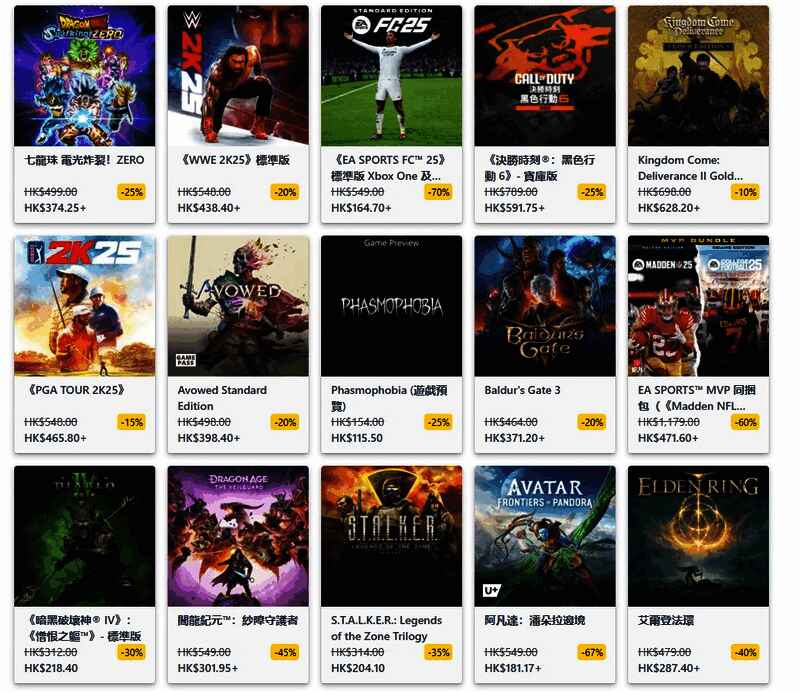Open the Phasmophobia game preview tile
Screen dimensions: 800x692
[391, 306]
